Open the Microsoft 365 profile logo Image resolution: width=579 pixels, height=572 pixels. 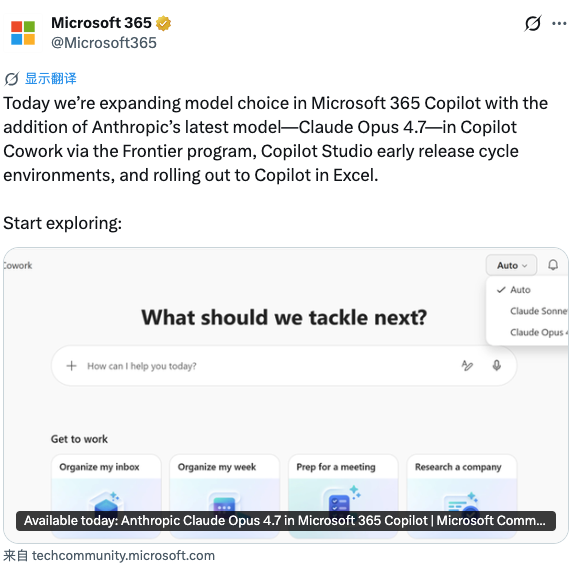pyautogui.click(x=23, y=33)
